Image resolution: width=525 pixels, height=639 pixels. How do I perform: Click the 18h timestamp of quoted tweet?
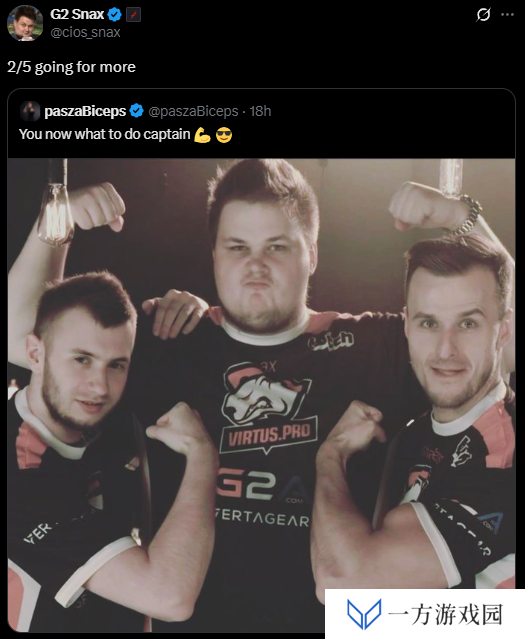(x=260, y=111)
